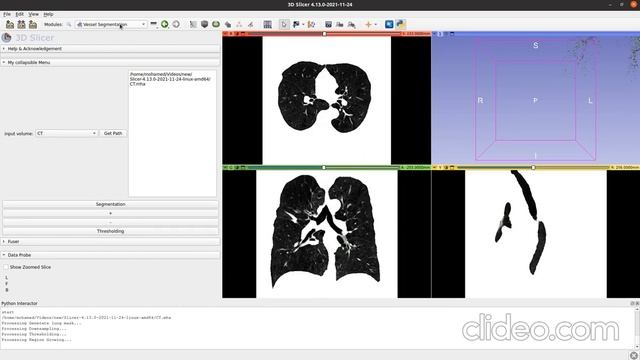Open the Models module green icon
The width and height of the screenshot is (640, 360).
(216, 24)
